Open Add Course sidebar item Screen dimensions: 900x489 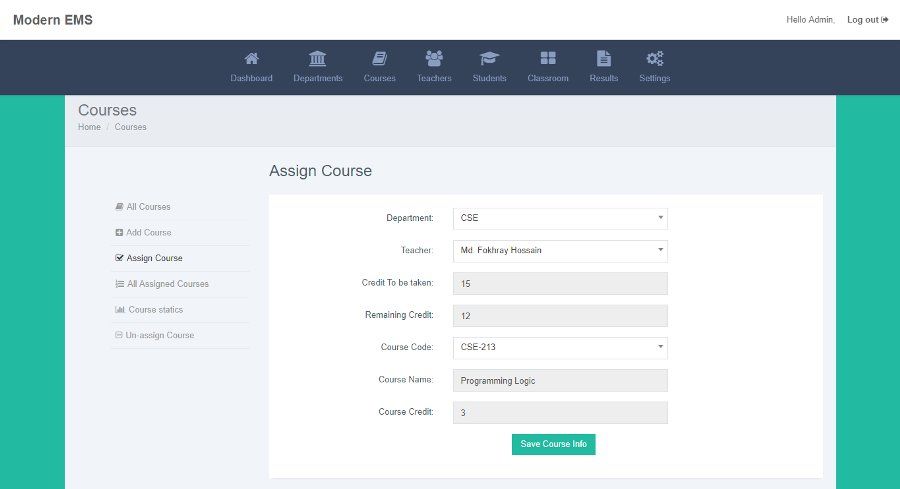tap(148, 233)
